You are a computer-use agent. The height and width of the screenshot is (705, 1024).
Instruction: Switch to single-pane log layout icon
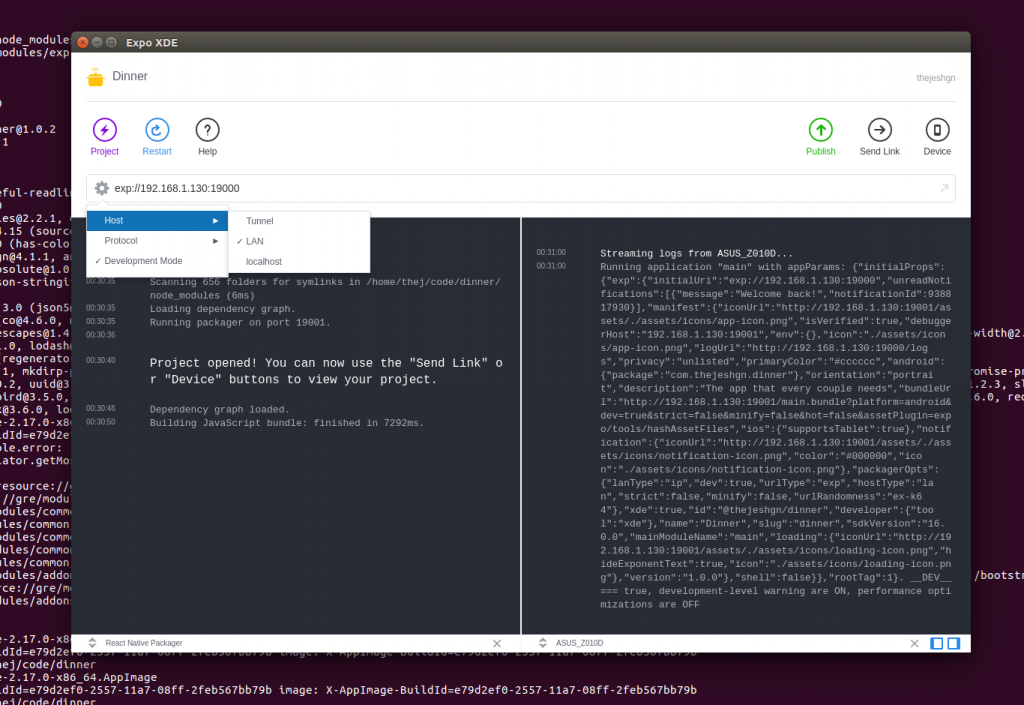coord(936,643)
